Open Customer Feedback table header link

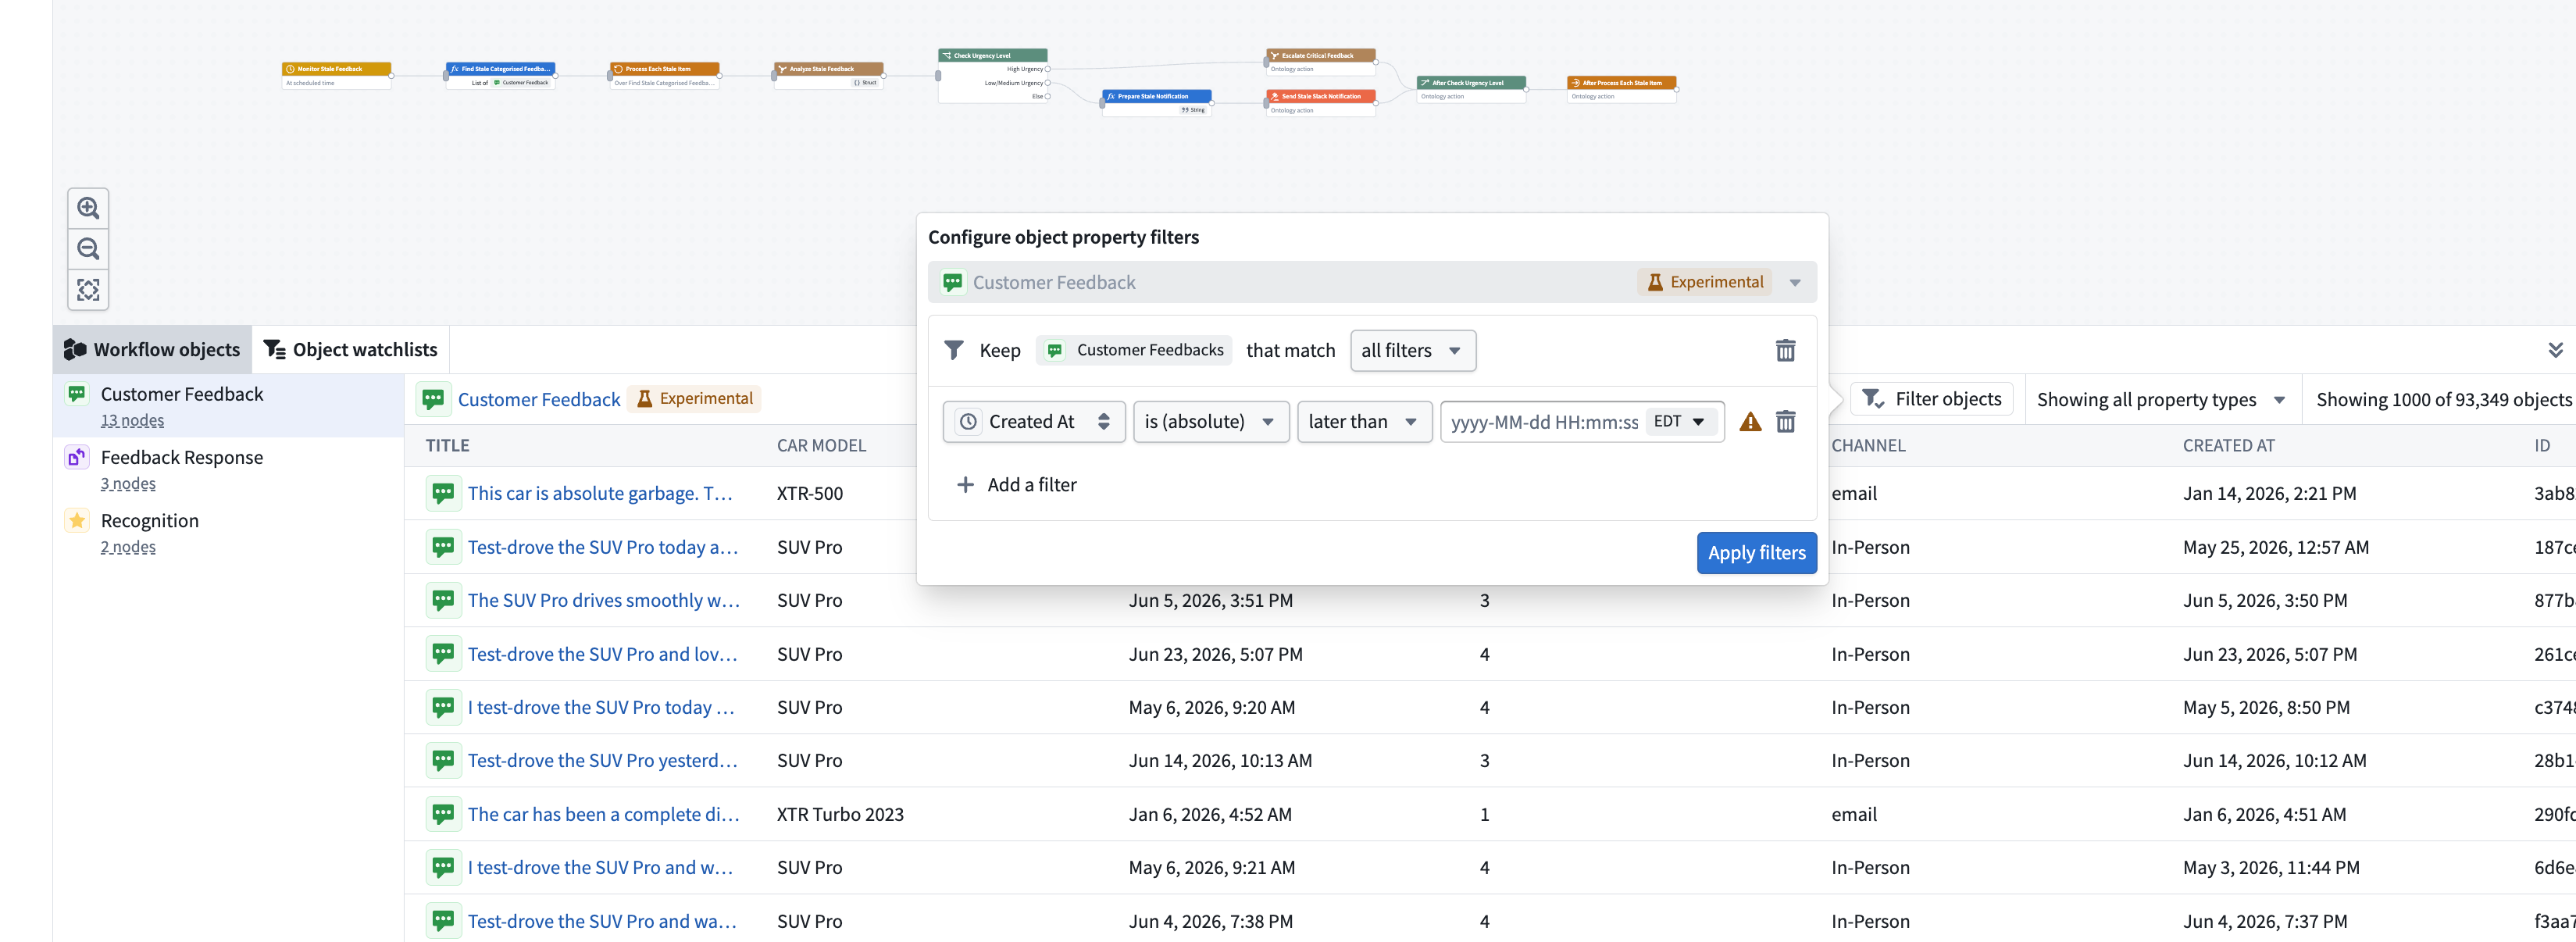click(x=539, y=399)
